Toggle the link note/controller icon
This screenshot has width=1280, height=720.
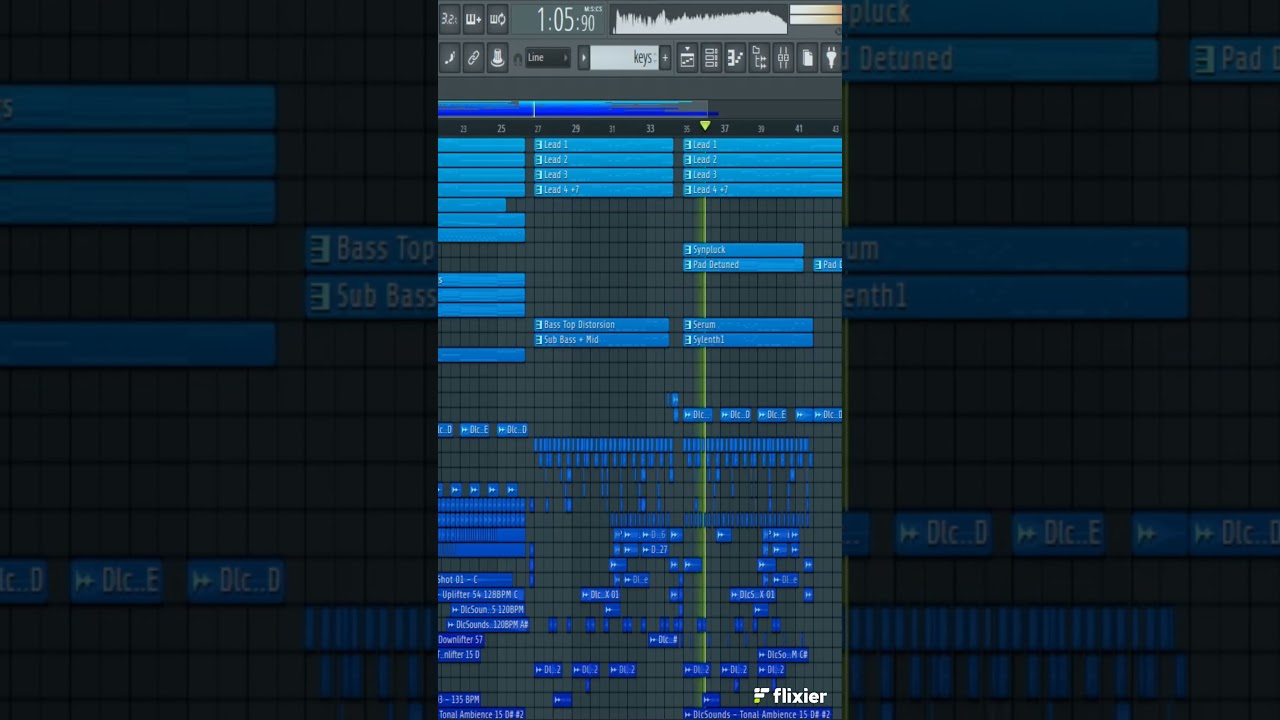474,58
